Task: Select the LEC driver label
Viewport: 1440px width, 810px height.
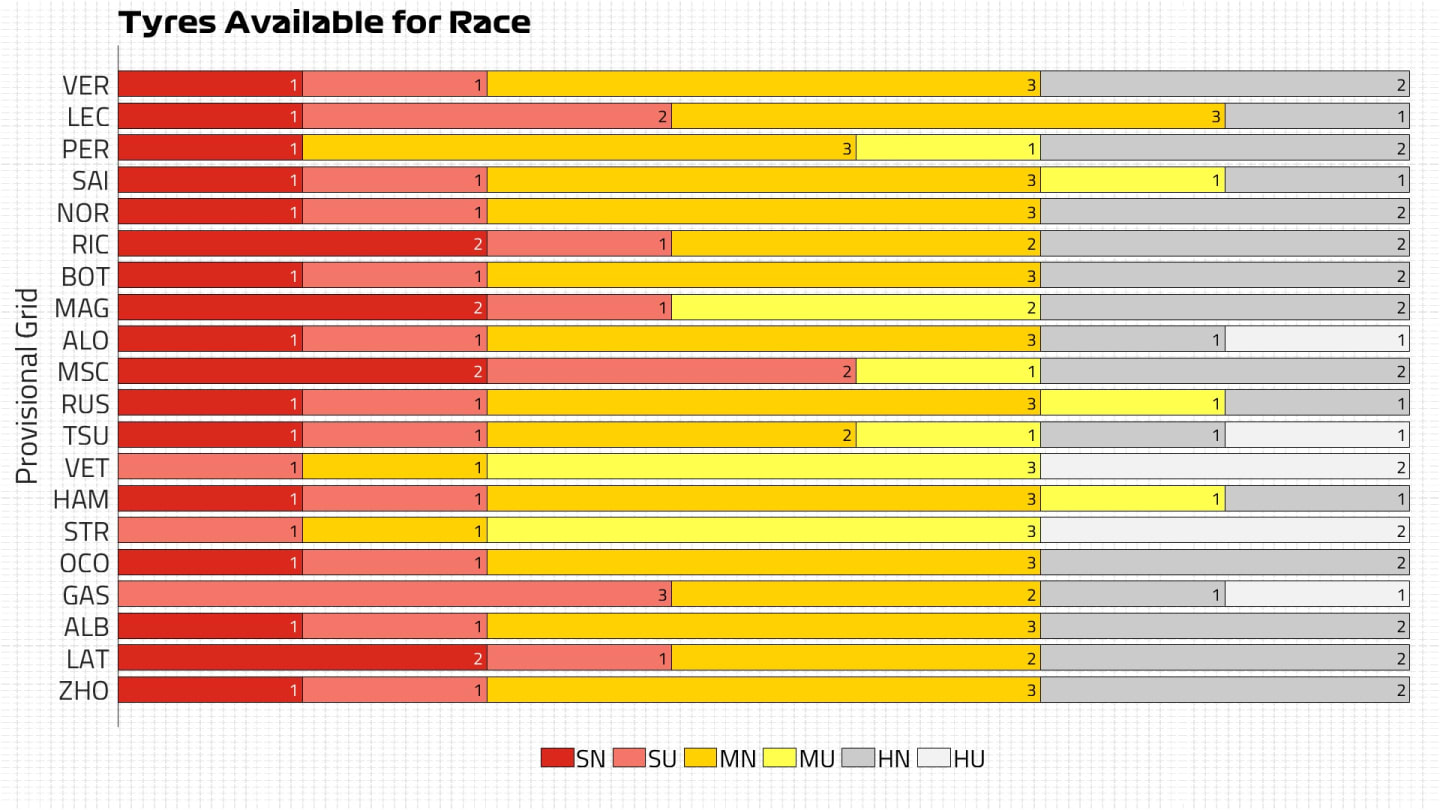Action: [88, 117]
